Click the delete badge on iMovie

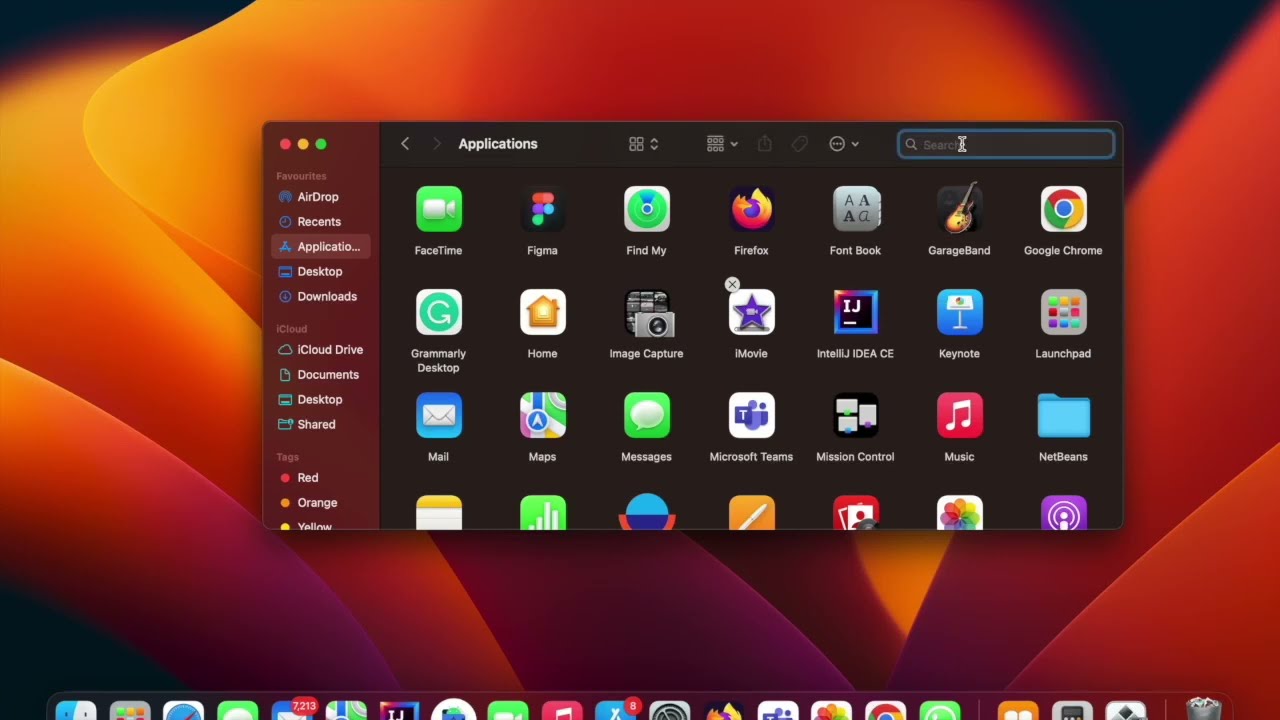pos(732,285)
